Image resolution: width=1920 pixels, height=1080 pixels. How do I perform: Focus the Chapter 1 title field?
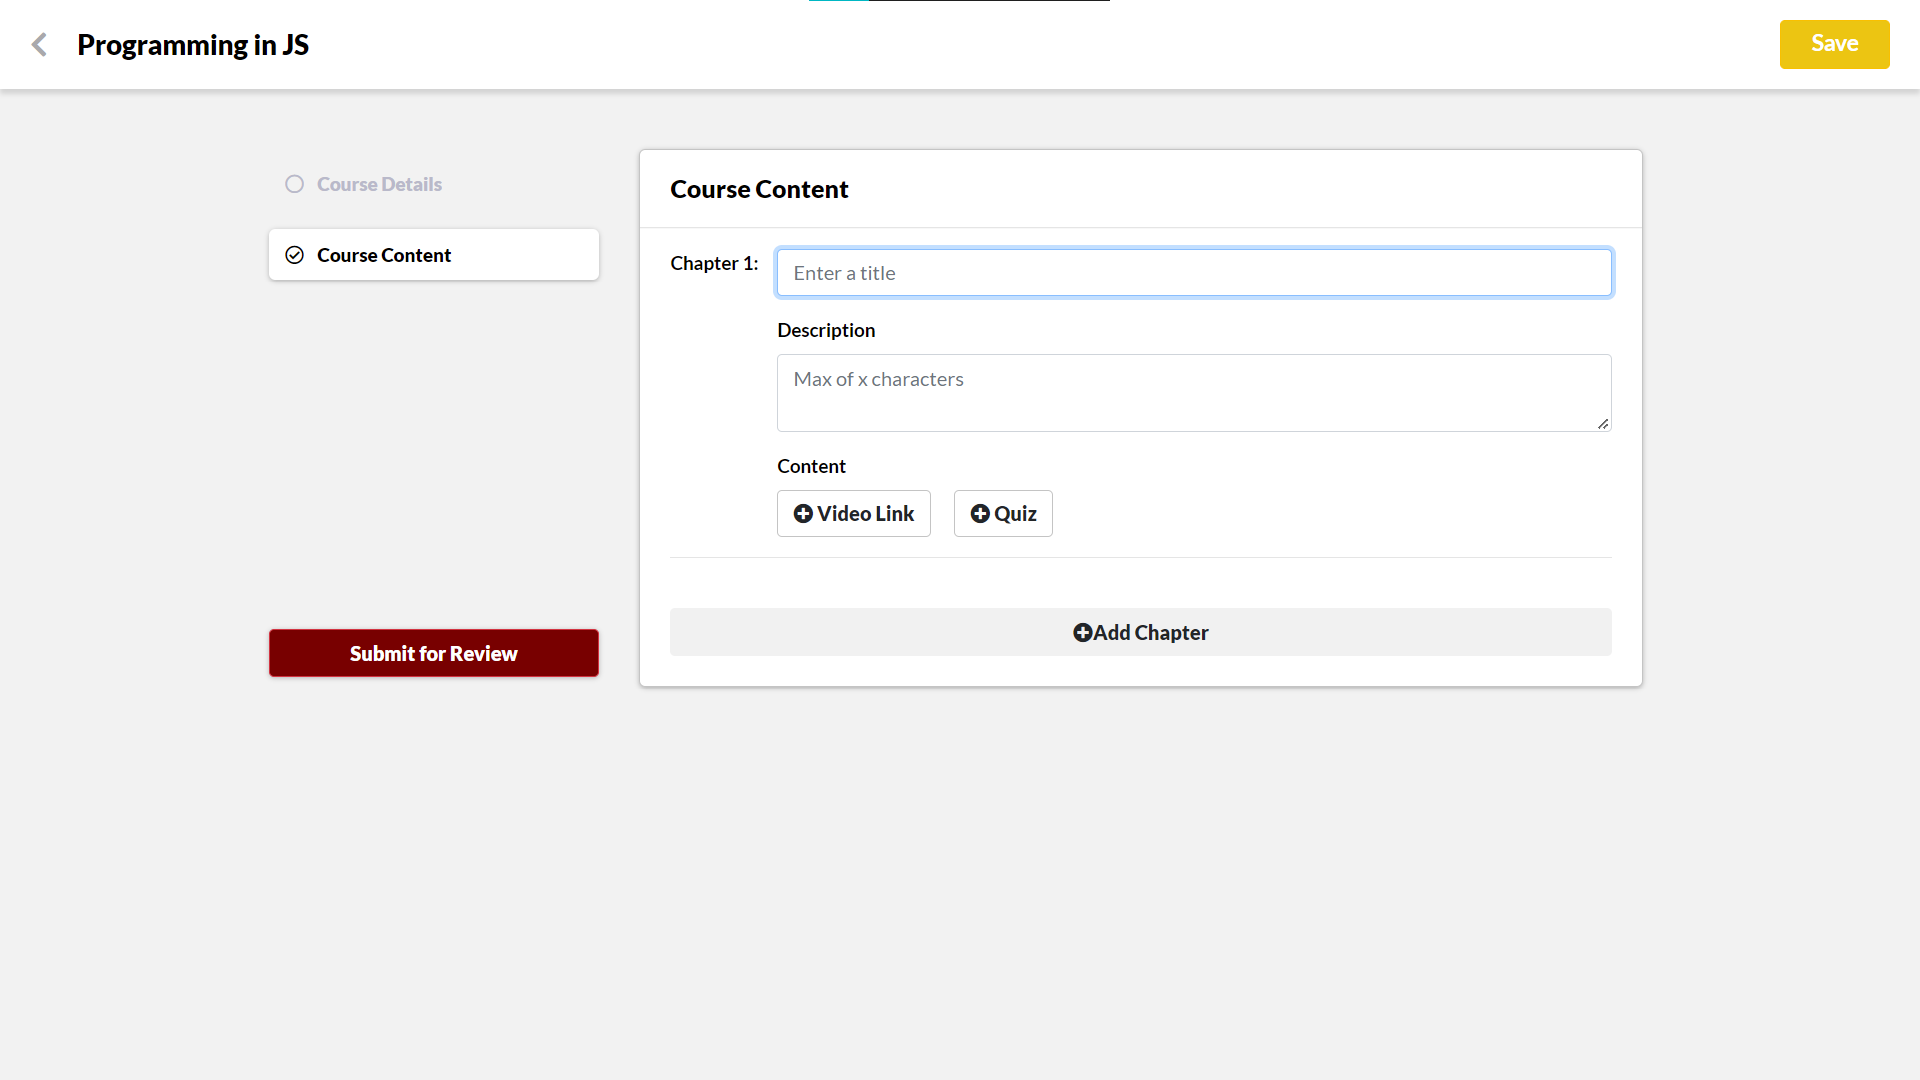click(x=1193, y=273)
